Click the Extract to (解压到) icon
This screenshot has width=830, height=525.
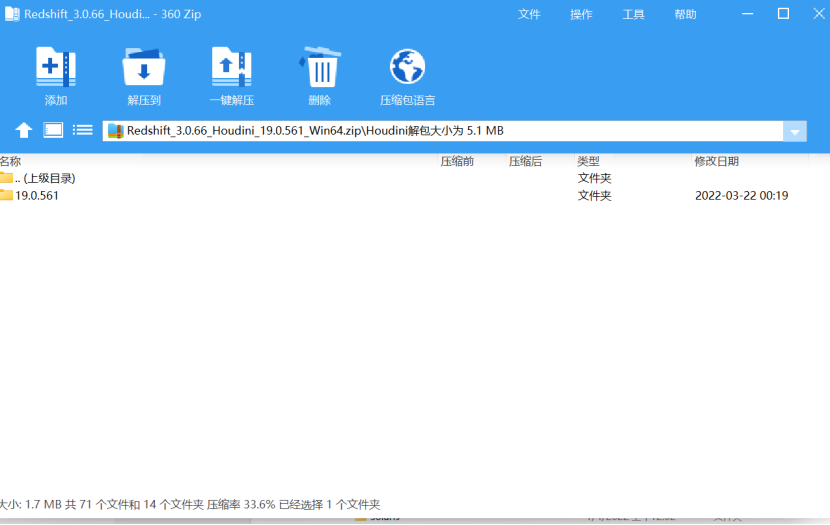click(x=143, y=67)
